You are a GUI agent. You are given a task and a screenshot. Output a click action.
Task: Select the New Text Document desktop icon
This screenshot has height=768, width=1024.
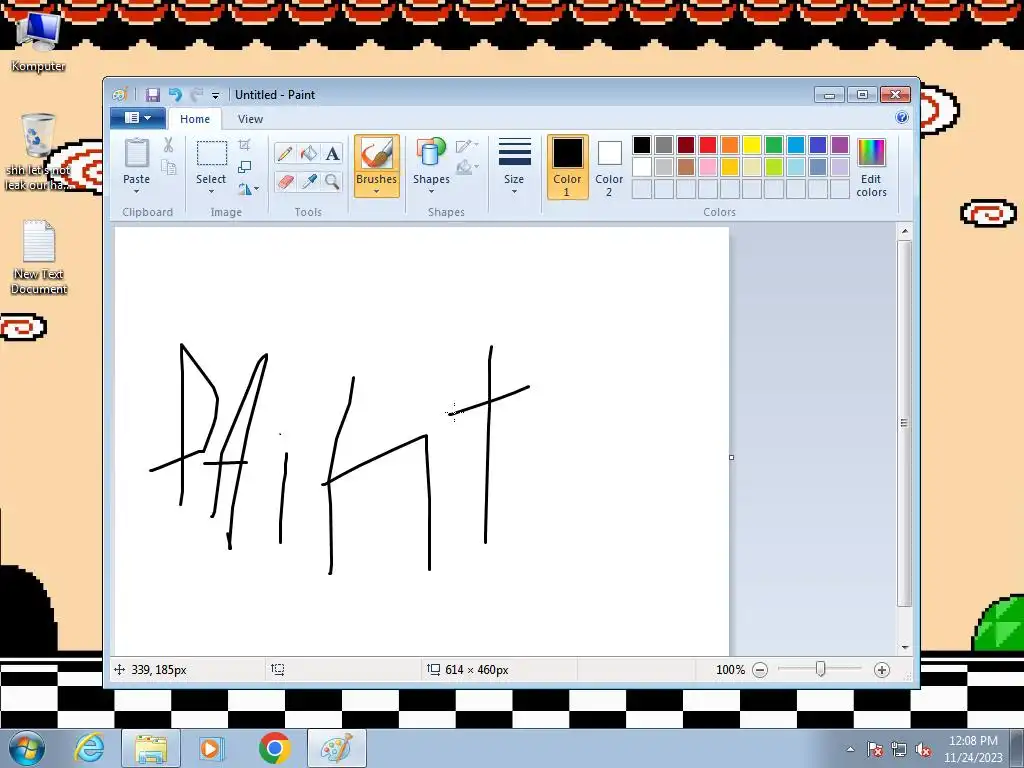pyautogui.click(x=39, y=257)
